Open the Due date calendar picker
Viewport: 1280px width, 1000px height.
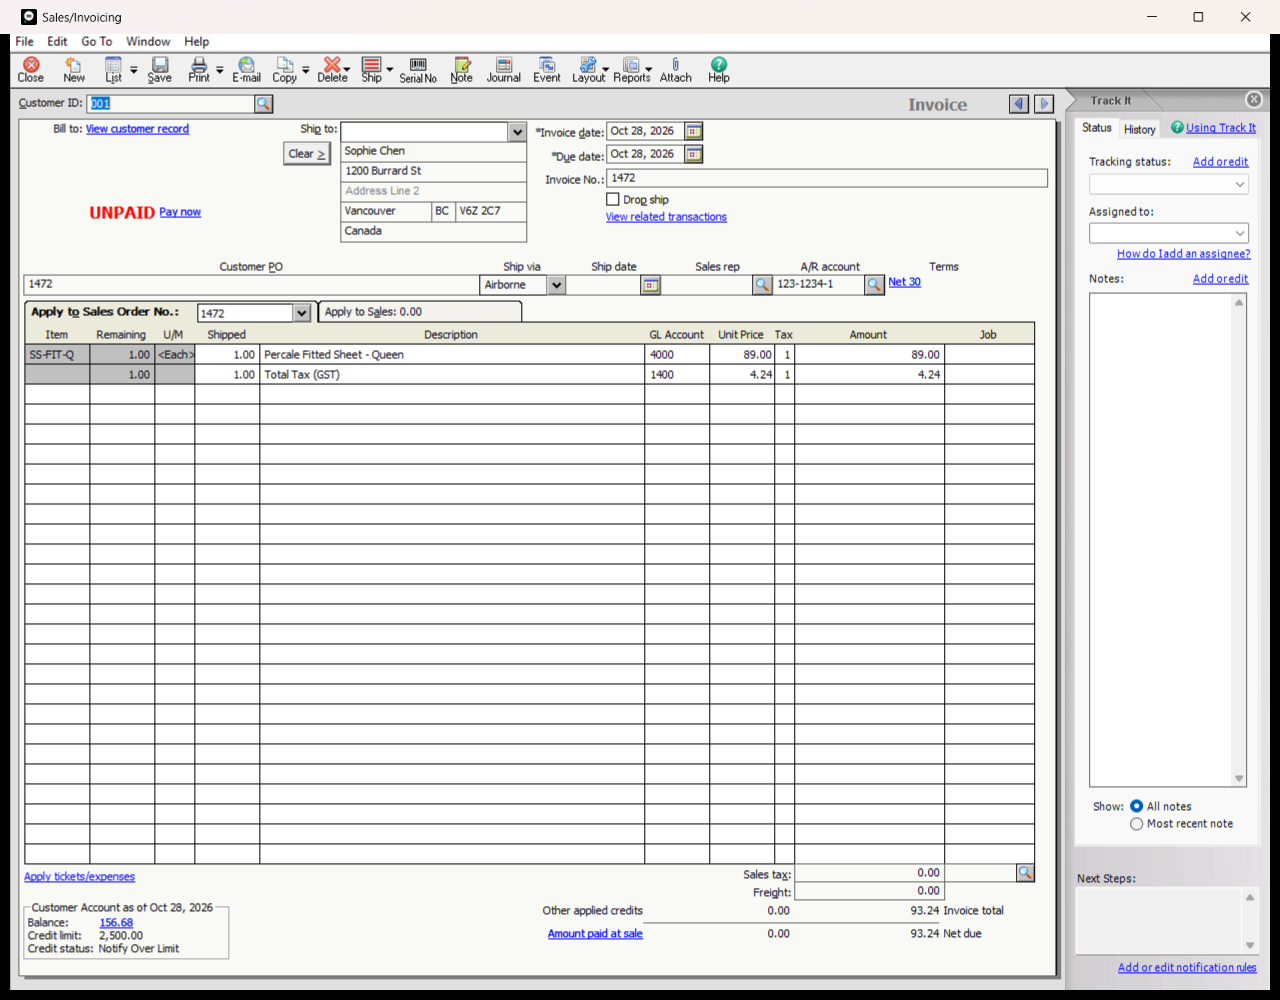tap(694, 154)
